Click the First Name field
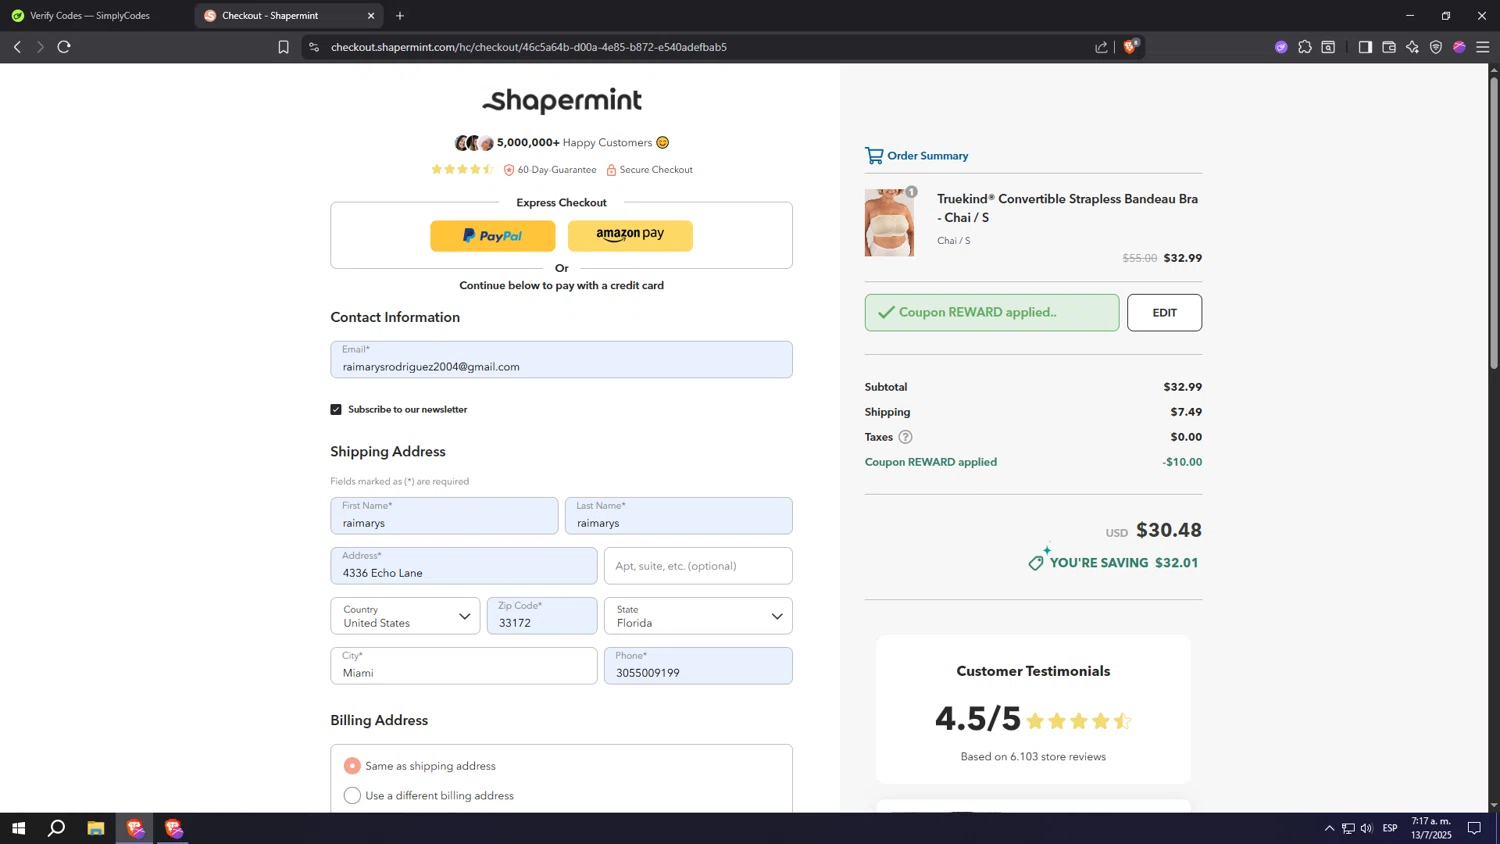Image resolution: width=1500 pixels, height=844 pixels. (x=444, y=516)
